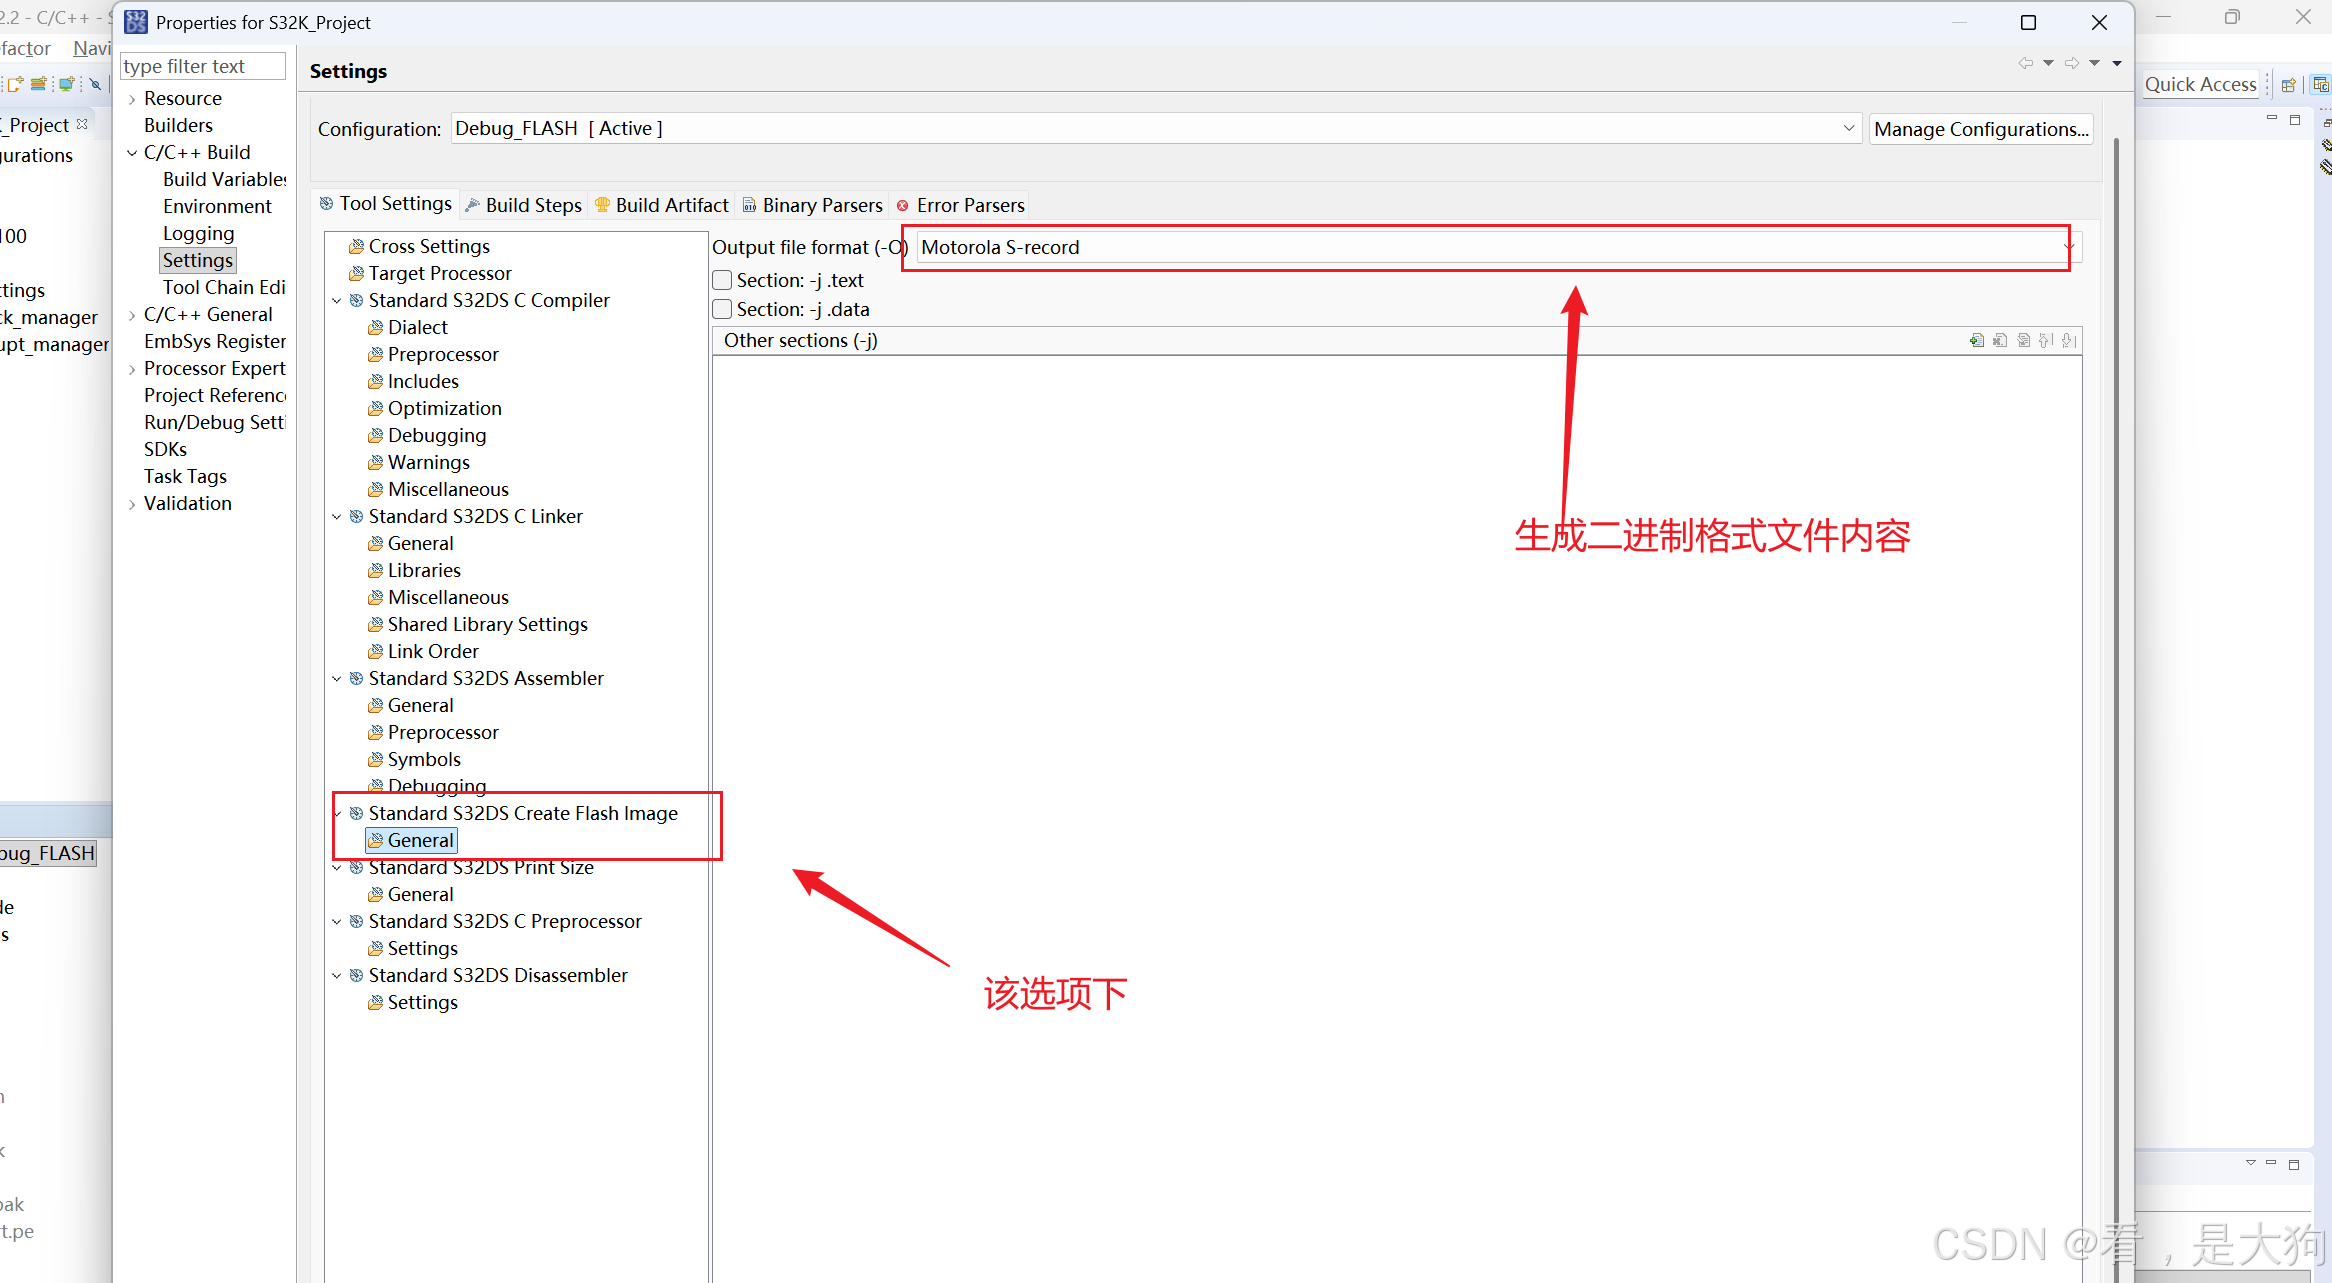Select Target Processor in tool settings
2332x1283 pixels.
pyautogui.click(x=439, y=273)
